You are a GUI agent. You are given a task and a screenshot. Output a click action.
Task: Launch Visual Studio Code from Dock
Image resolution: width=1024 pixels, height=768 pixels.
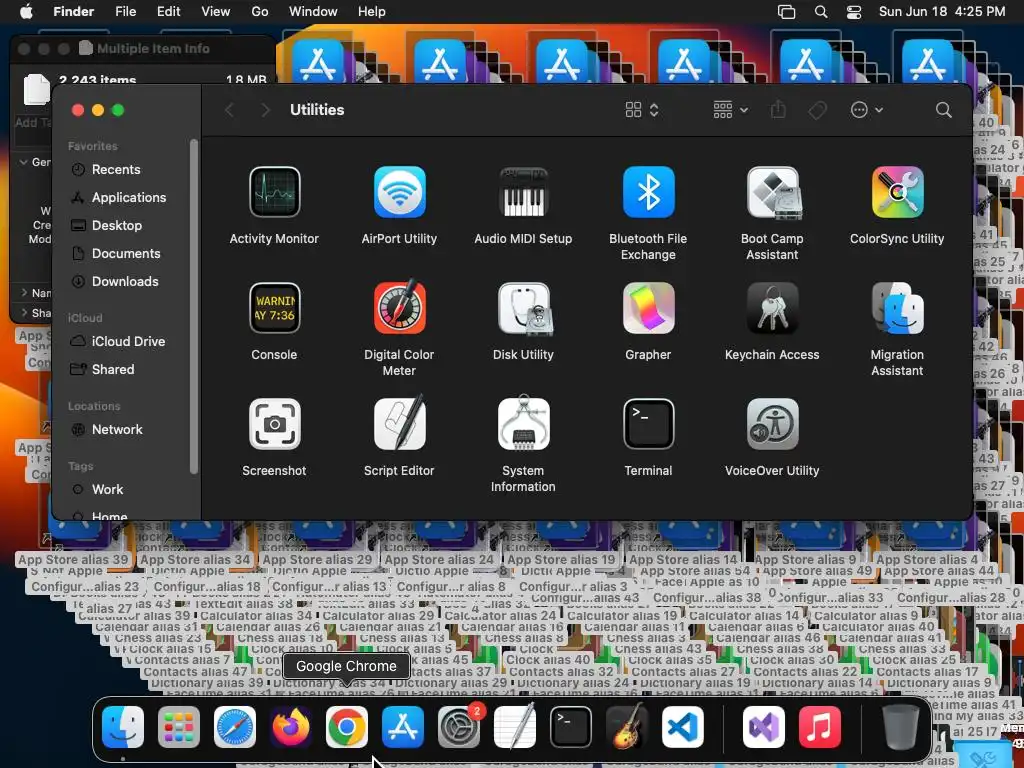[x=682, y=727]
